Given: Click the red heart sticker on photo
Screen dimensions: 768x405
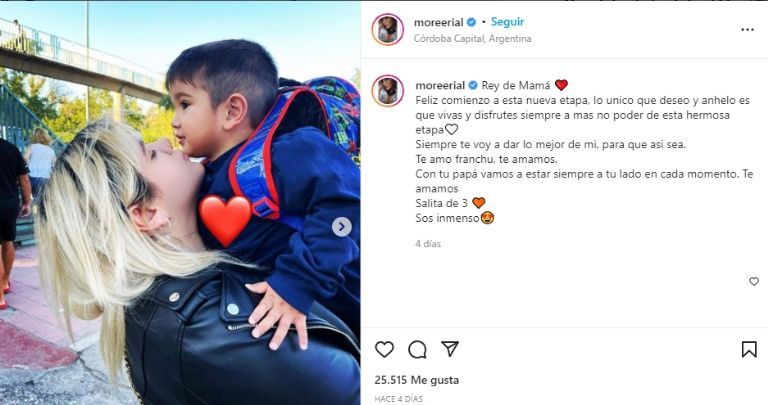Looking at the screenshot, I should point(225,220).
